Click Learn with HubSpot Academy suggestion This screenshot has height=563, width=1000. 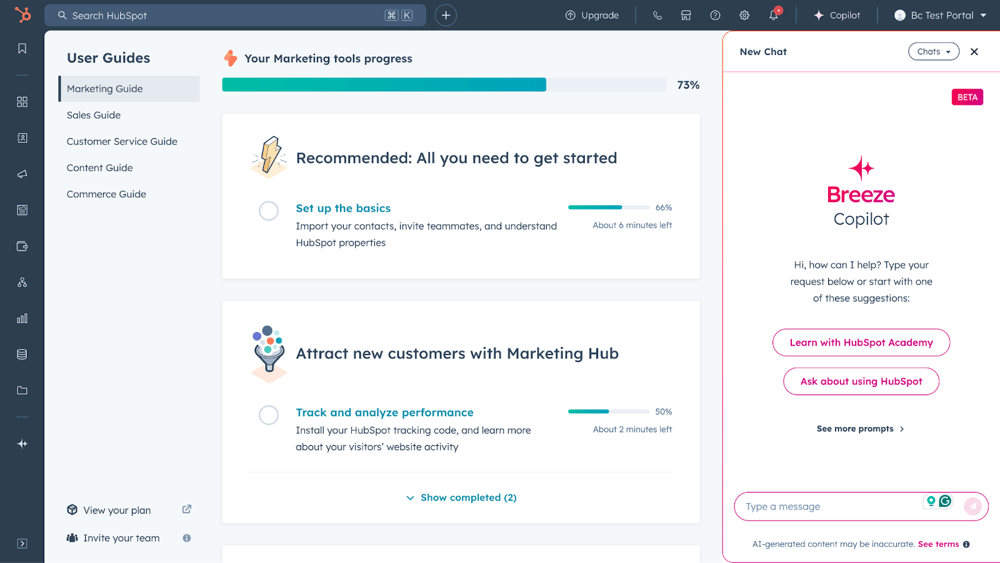(x=861, y=342)
